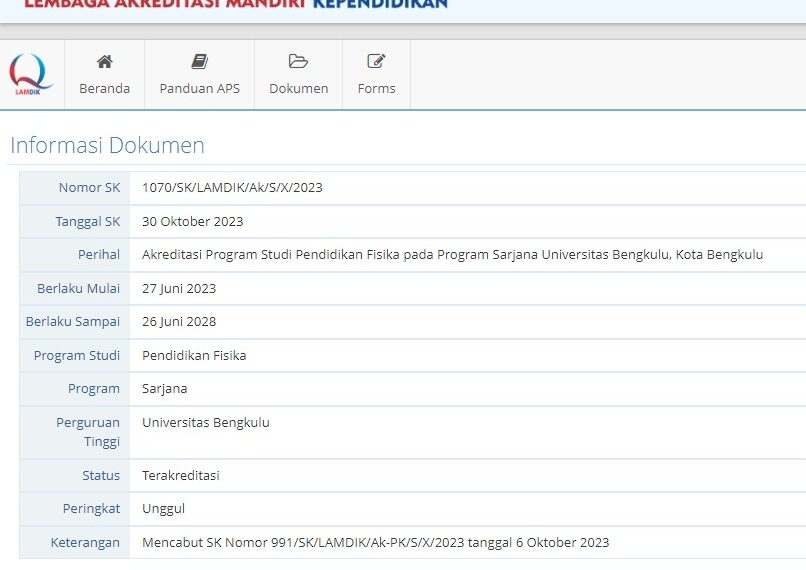Click the Terakreditasi value
The height and width of the screenshot is (570, 806).
181,475
